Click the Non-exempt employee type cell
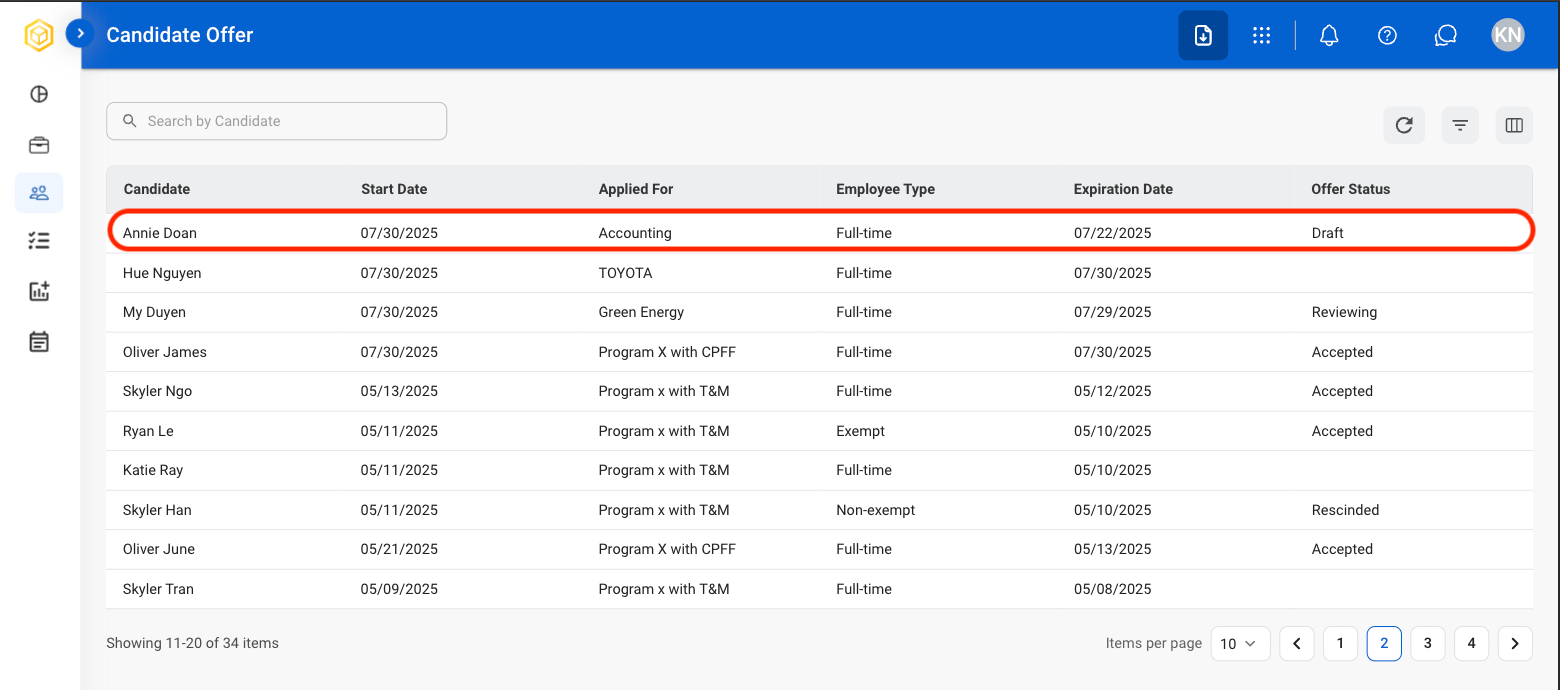 coord(876,510)
